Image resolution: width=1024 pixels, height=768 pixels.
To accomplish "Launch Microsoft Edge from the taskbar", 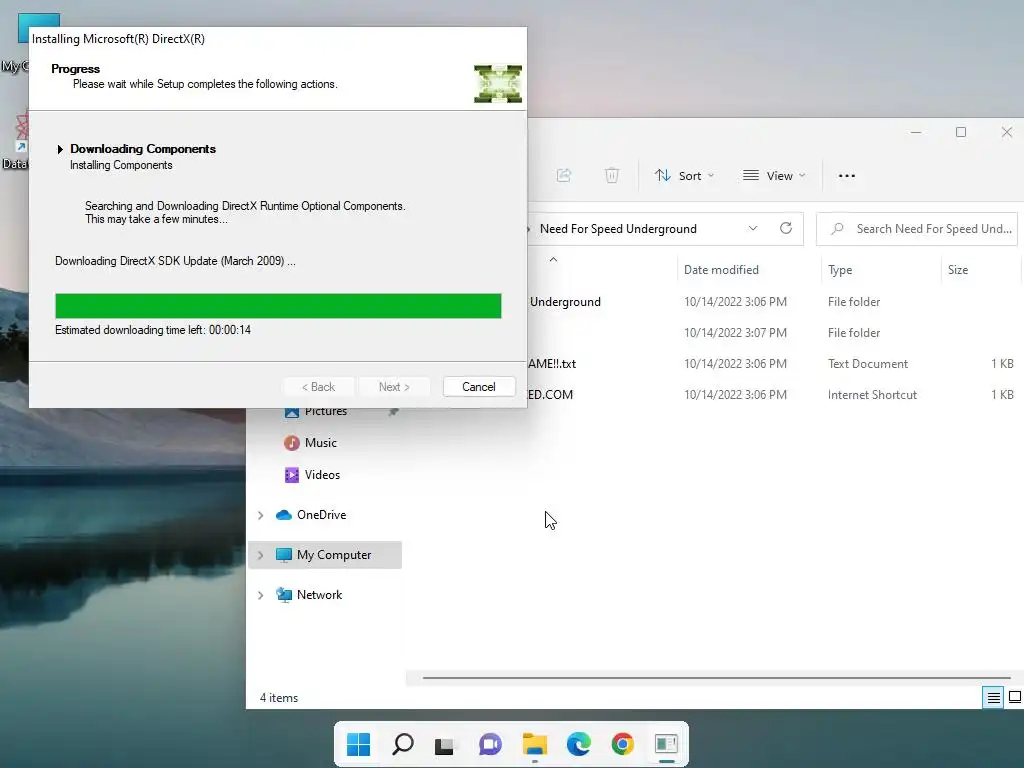I will point(579,744).
